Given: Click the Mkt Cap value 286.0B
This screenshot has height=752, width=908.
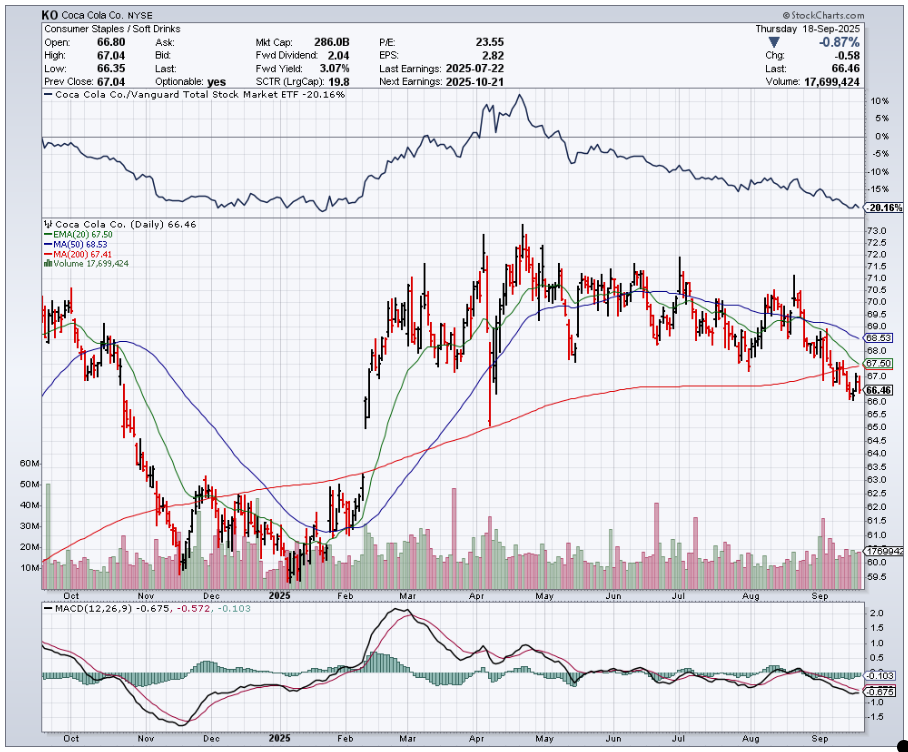Looking at the screenshot, I should (x=332, y=42).
